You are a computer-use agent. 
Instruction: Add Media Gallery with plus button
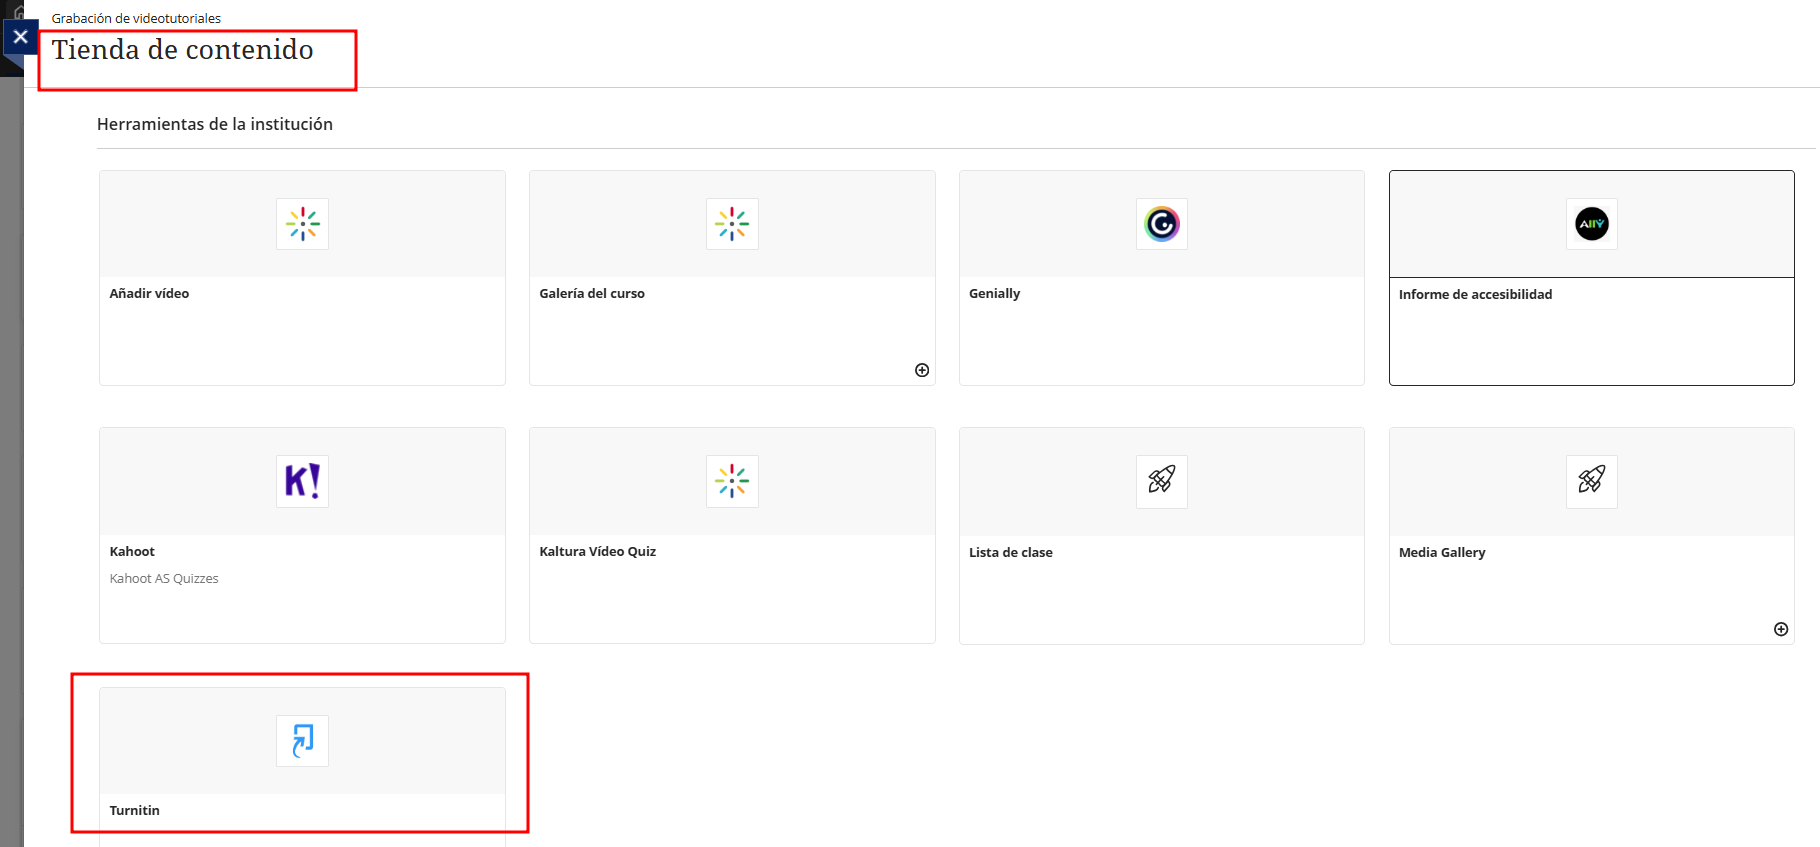click(x=1781, y=629)
